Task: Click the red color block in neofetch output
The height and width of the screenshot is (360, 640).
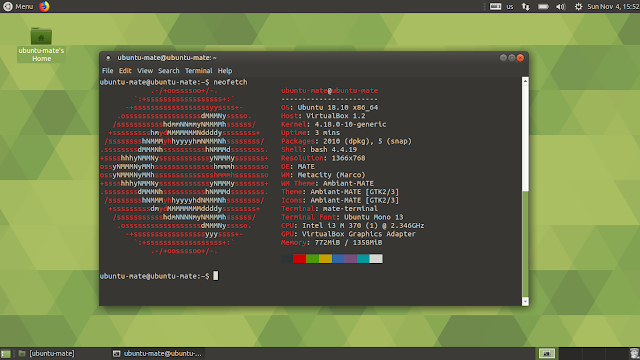Action: pyautogui.click(x=300, y=258)
